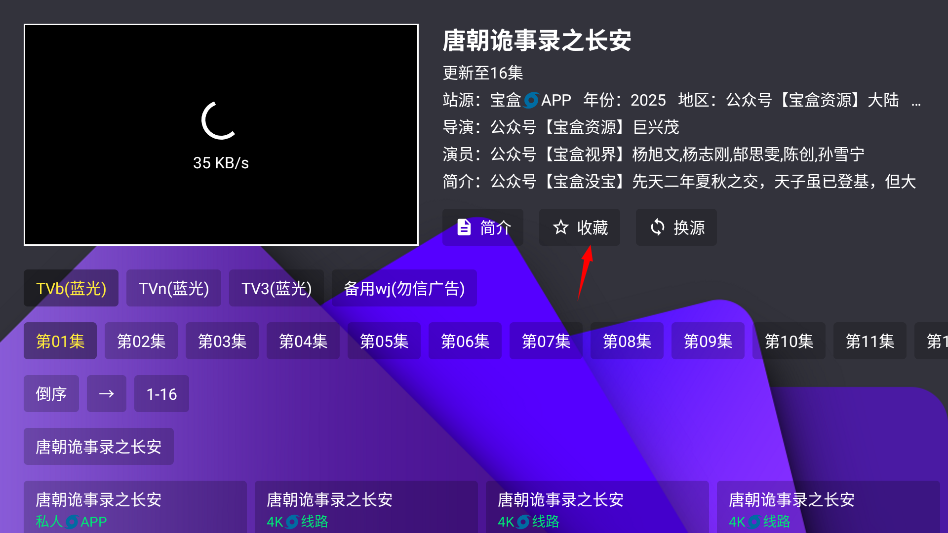Viewport: 948px width, 533px height.
Task: Click the 更新至16集 status text
Action: 483,73
